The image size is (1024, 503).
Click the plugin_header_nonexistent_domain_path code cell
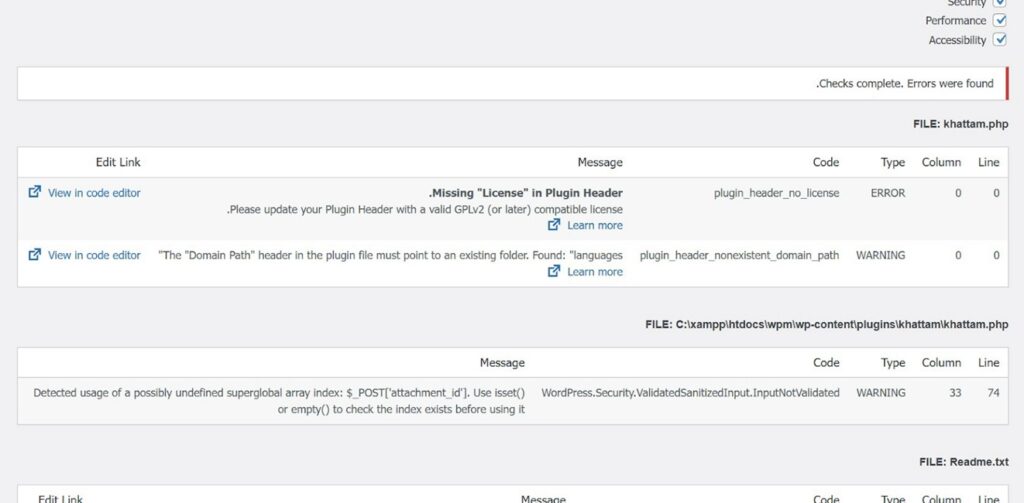[739, 255]
